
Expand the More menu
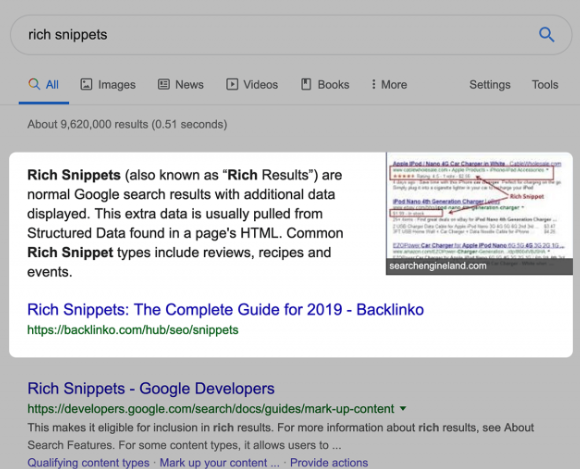[x=389, y=85]
